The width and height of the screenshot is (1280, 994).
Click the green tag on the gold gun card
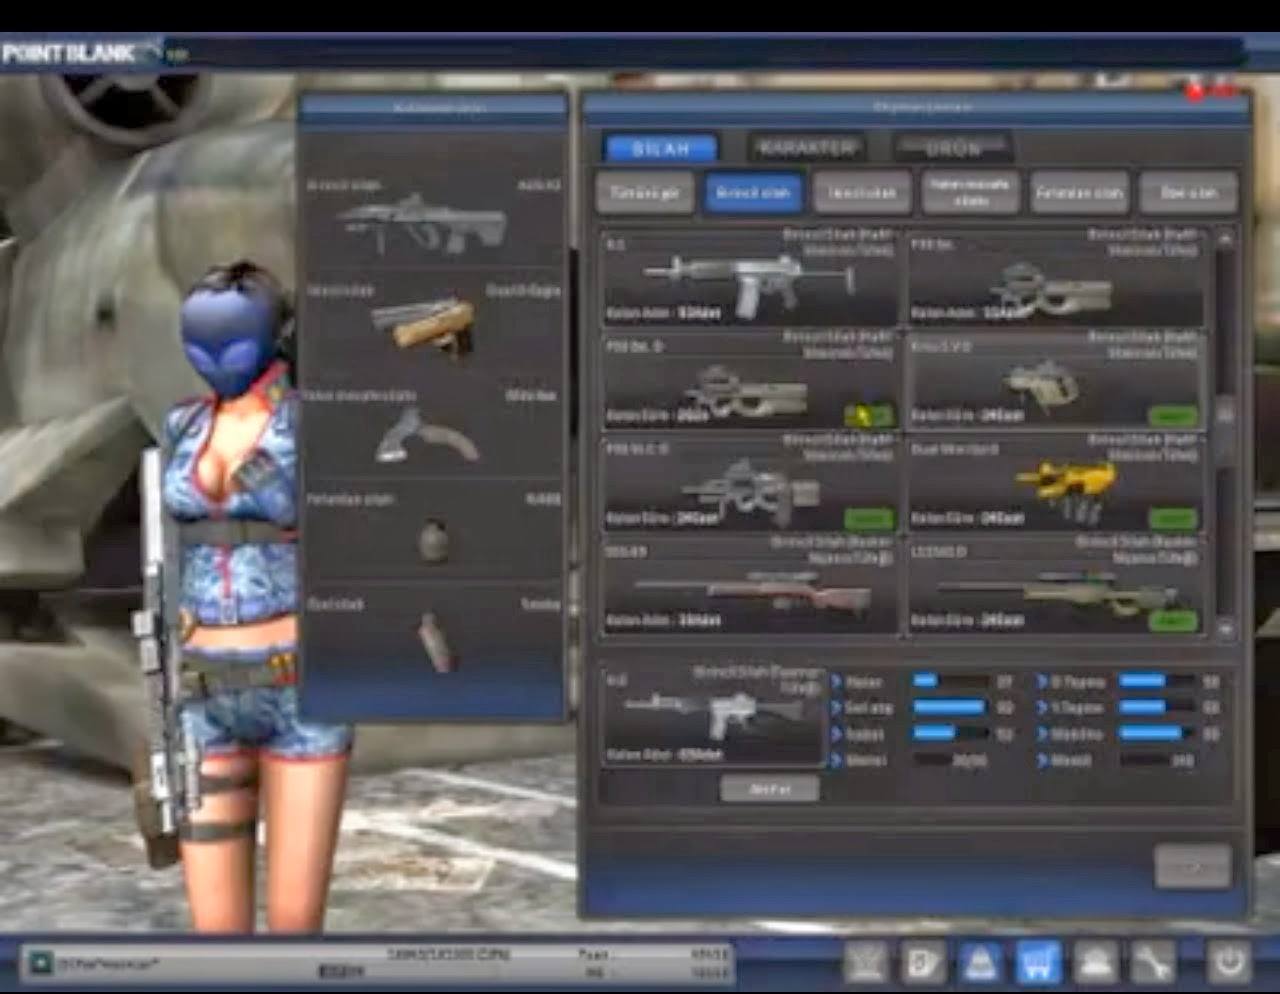coord(1173,518)
